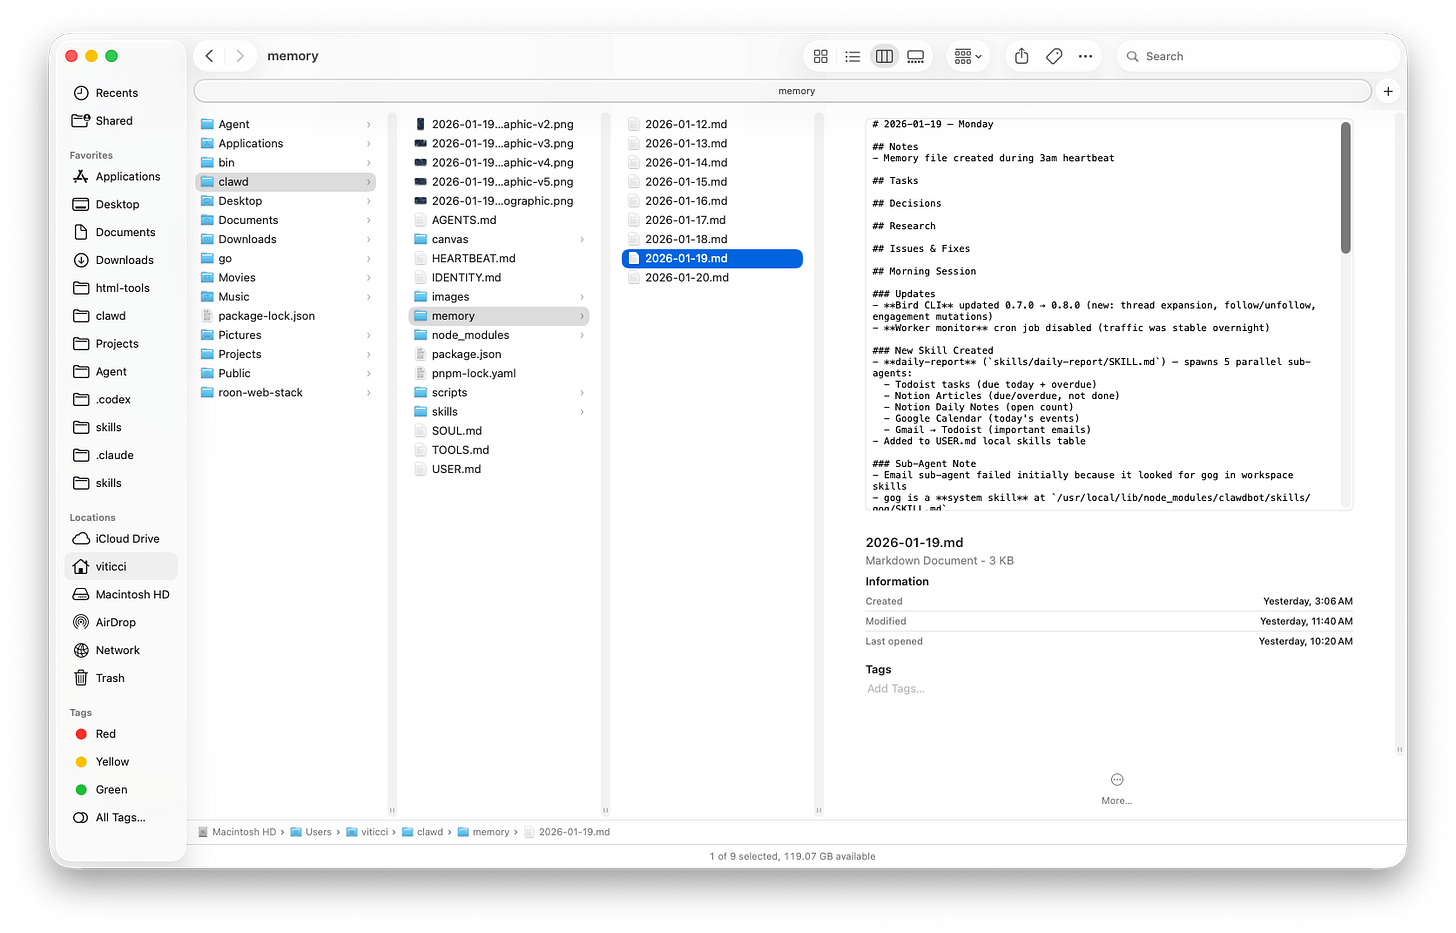1456x933 pixels.
Task: Filter by Yellow tag
Action: click(120, 763)
